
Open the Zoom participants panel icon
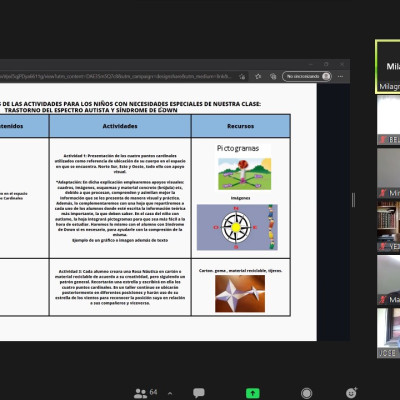[x=140, y=393]
